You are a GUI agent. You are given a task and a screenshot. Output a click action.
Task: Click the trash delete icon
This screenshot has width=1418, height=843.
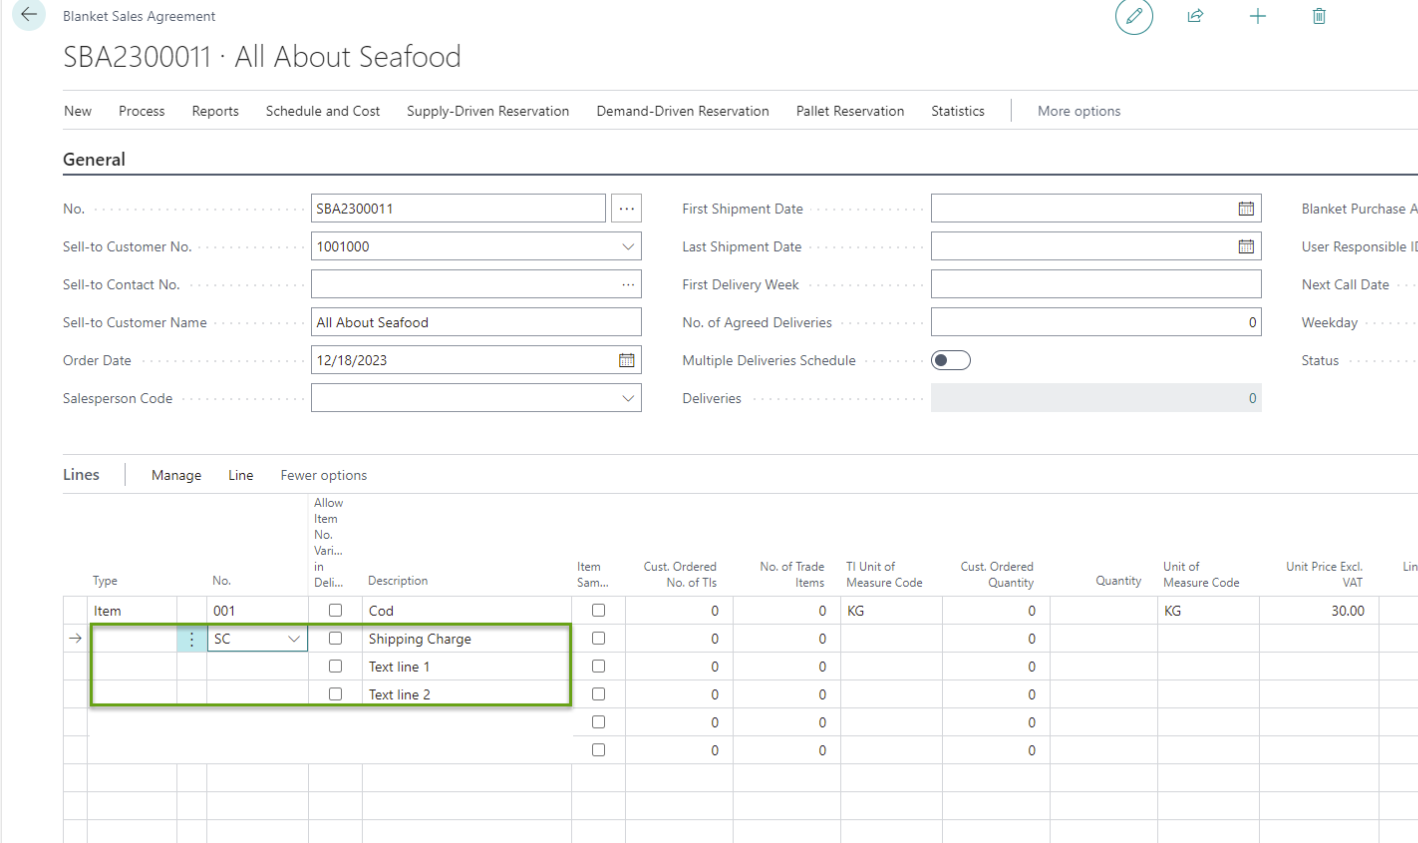(x=1319, y=16)
